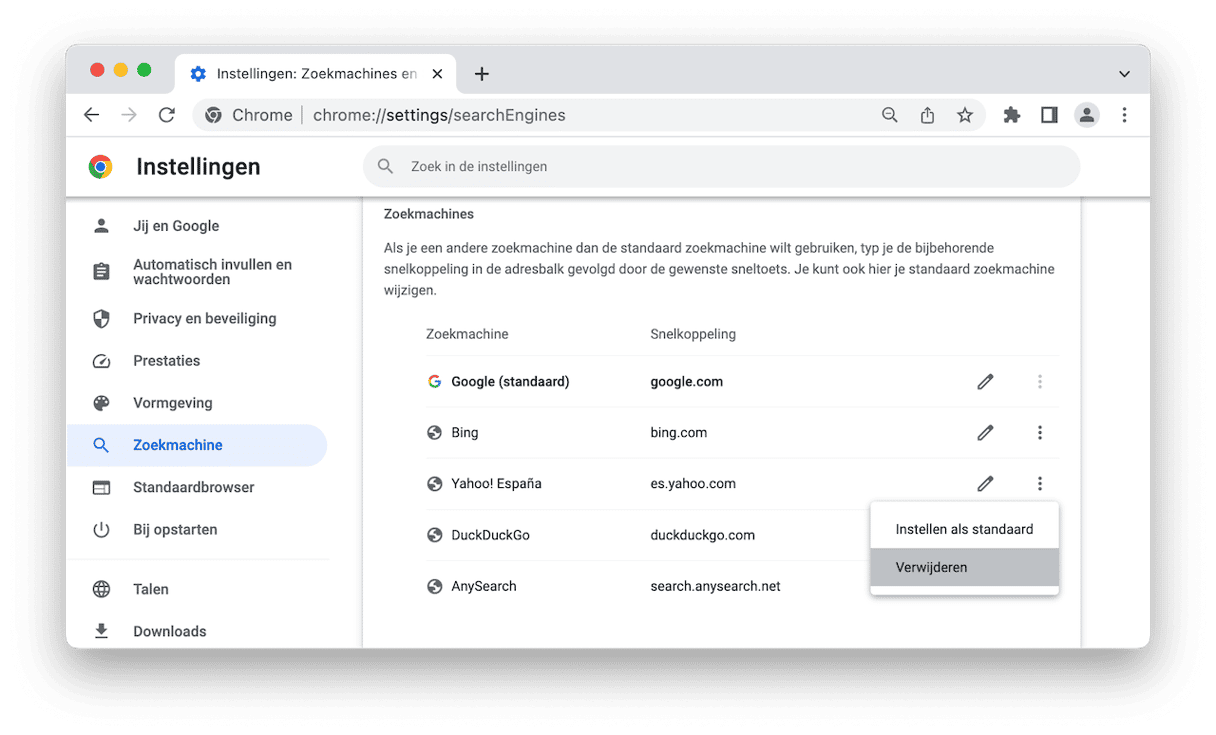The height and width of the screenshot is (735, 1216).
Task: Click the Snelkoppeling column header
Action: coord(693,334)
